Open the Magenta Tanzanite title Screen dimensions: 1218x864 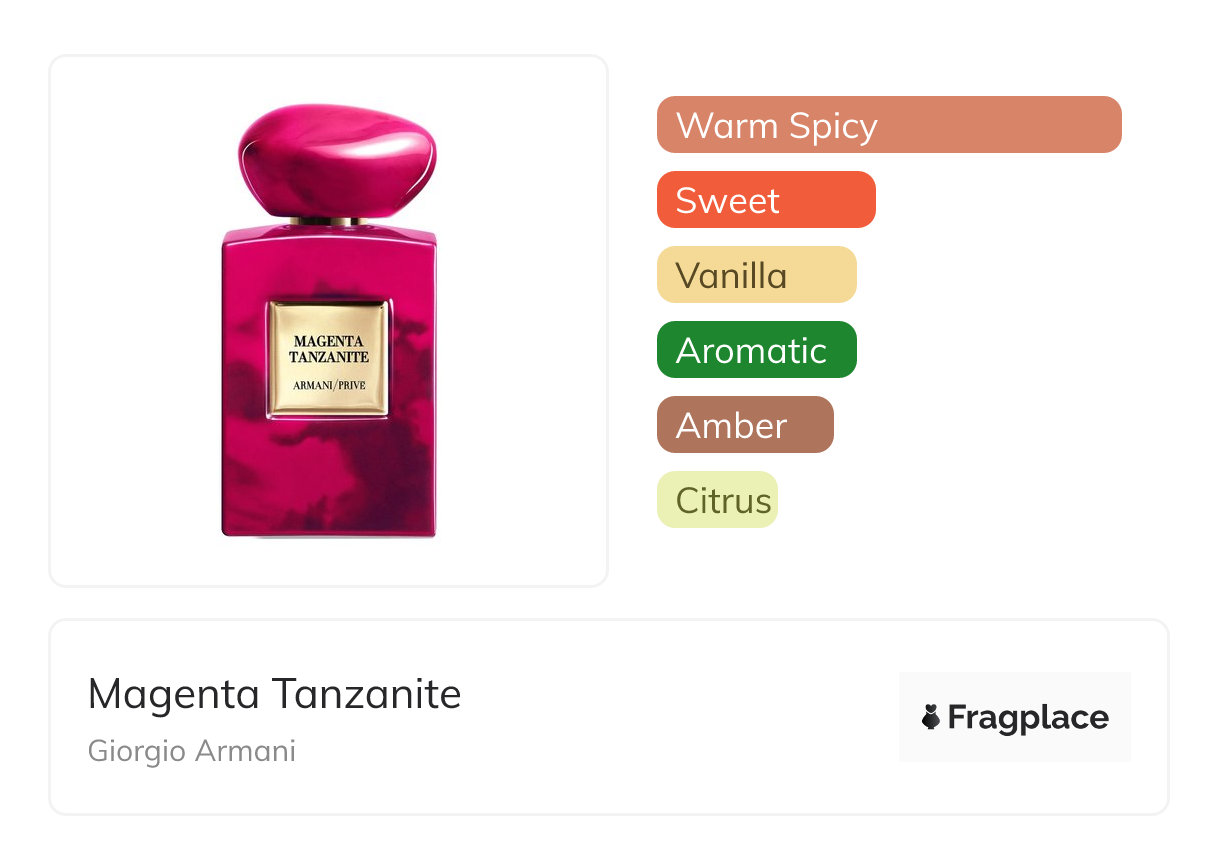pos(275,694)
